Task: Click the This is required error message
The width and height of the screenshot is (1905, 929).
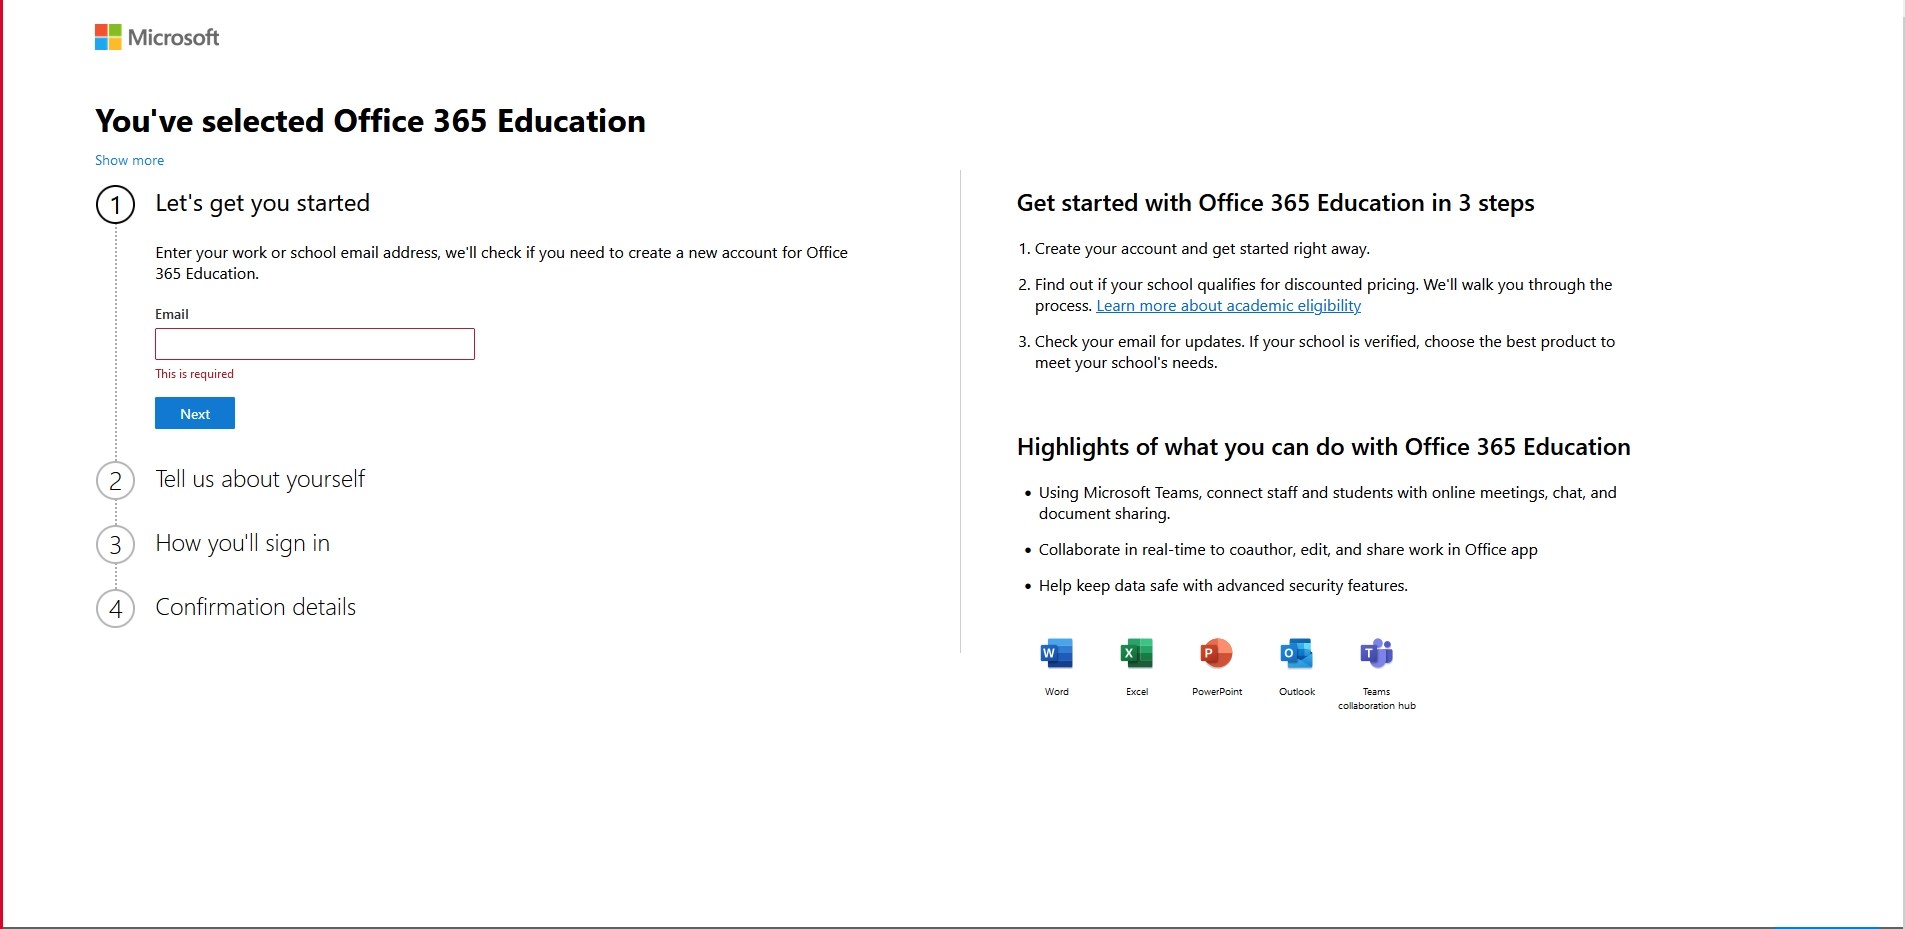Action: click(x=194, y=373)
